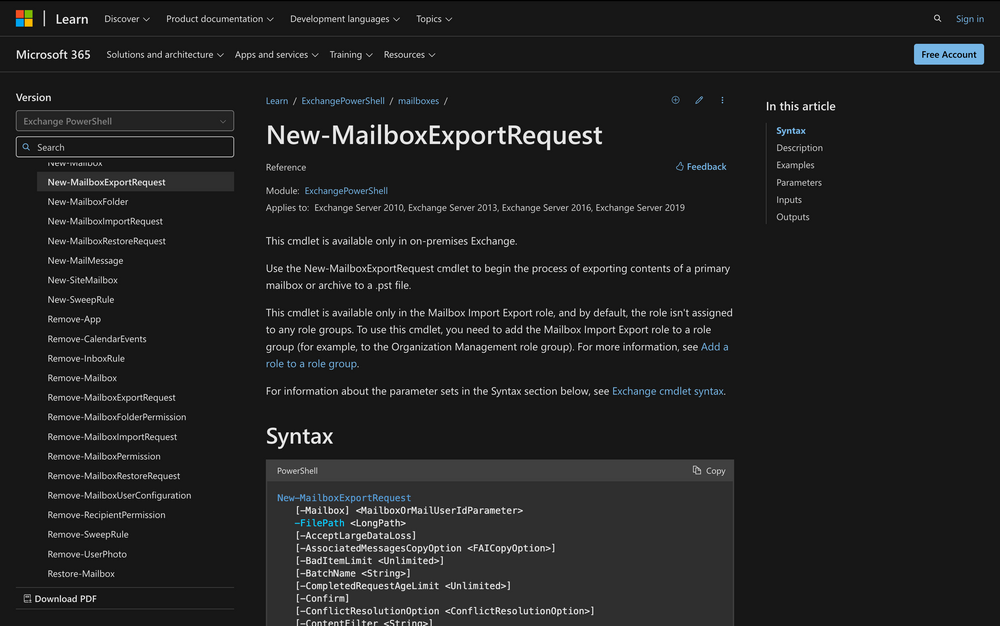1000x626 pixels.
Task: Click the search magnifier in the top bar
Action: [937, 18]
